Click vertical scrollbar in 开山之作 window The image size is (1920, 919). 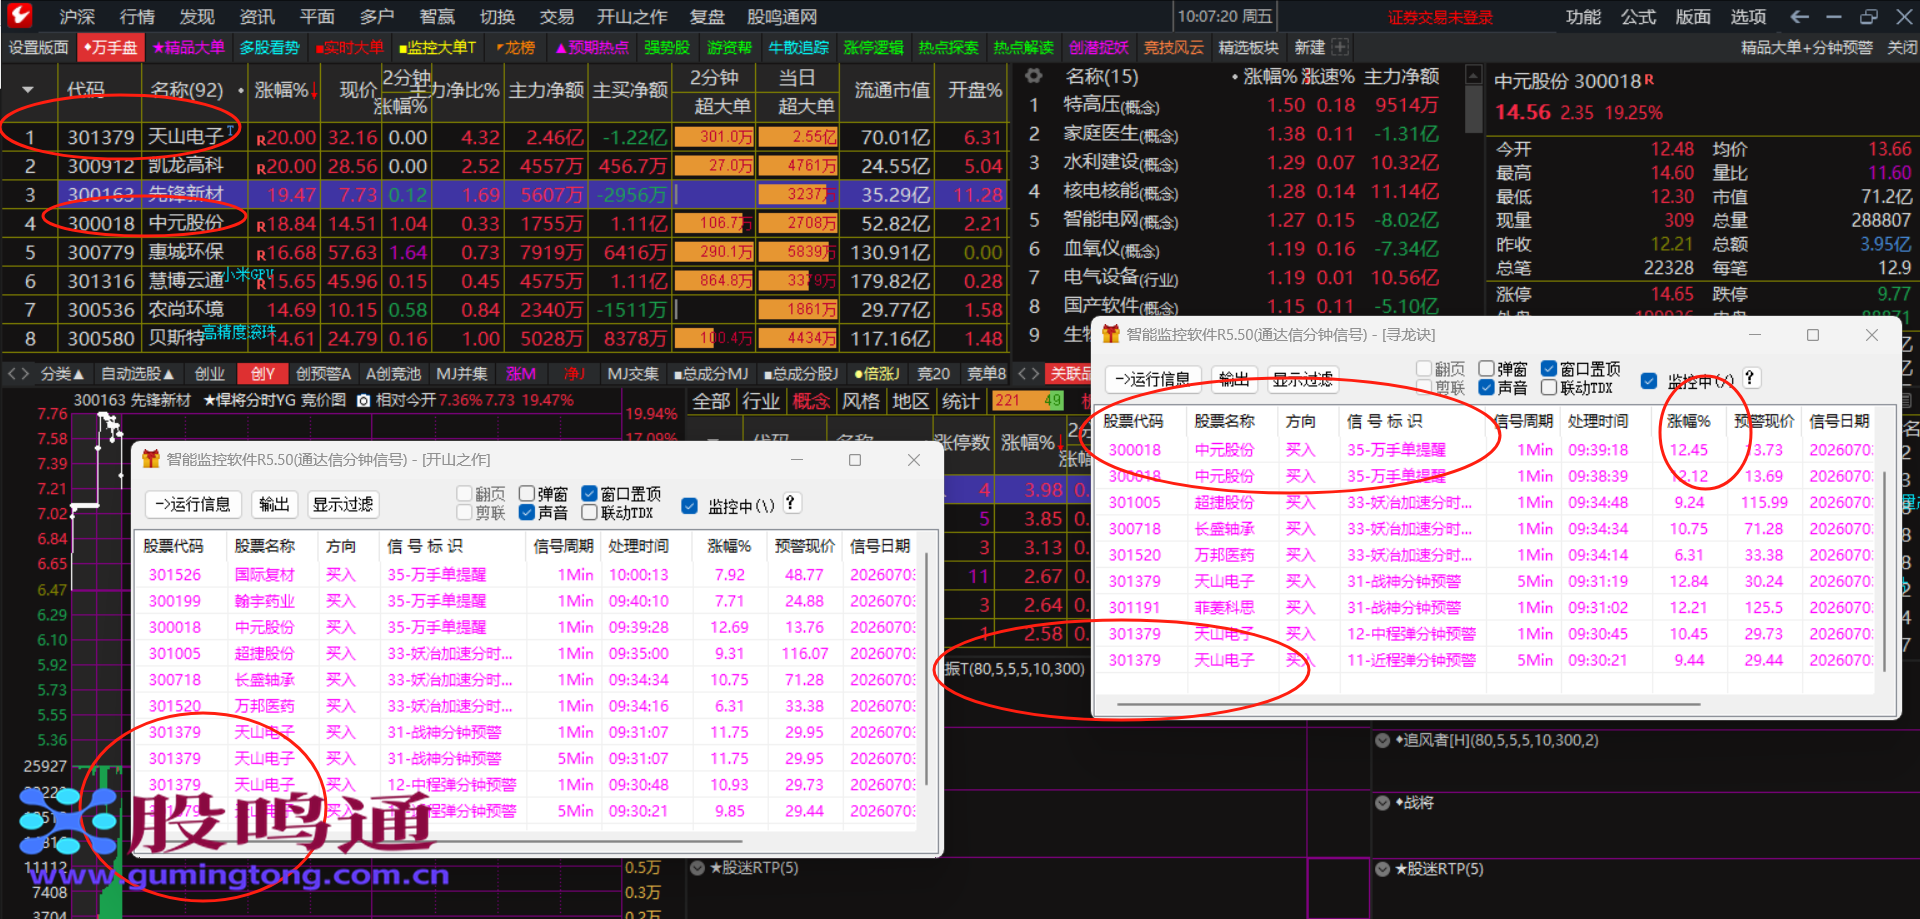(927, 669)
